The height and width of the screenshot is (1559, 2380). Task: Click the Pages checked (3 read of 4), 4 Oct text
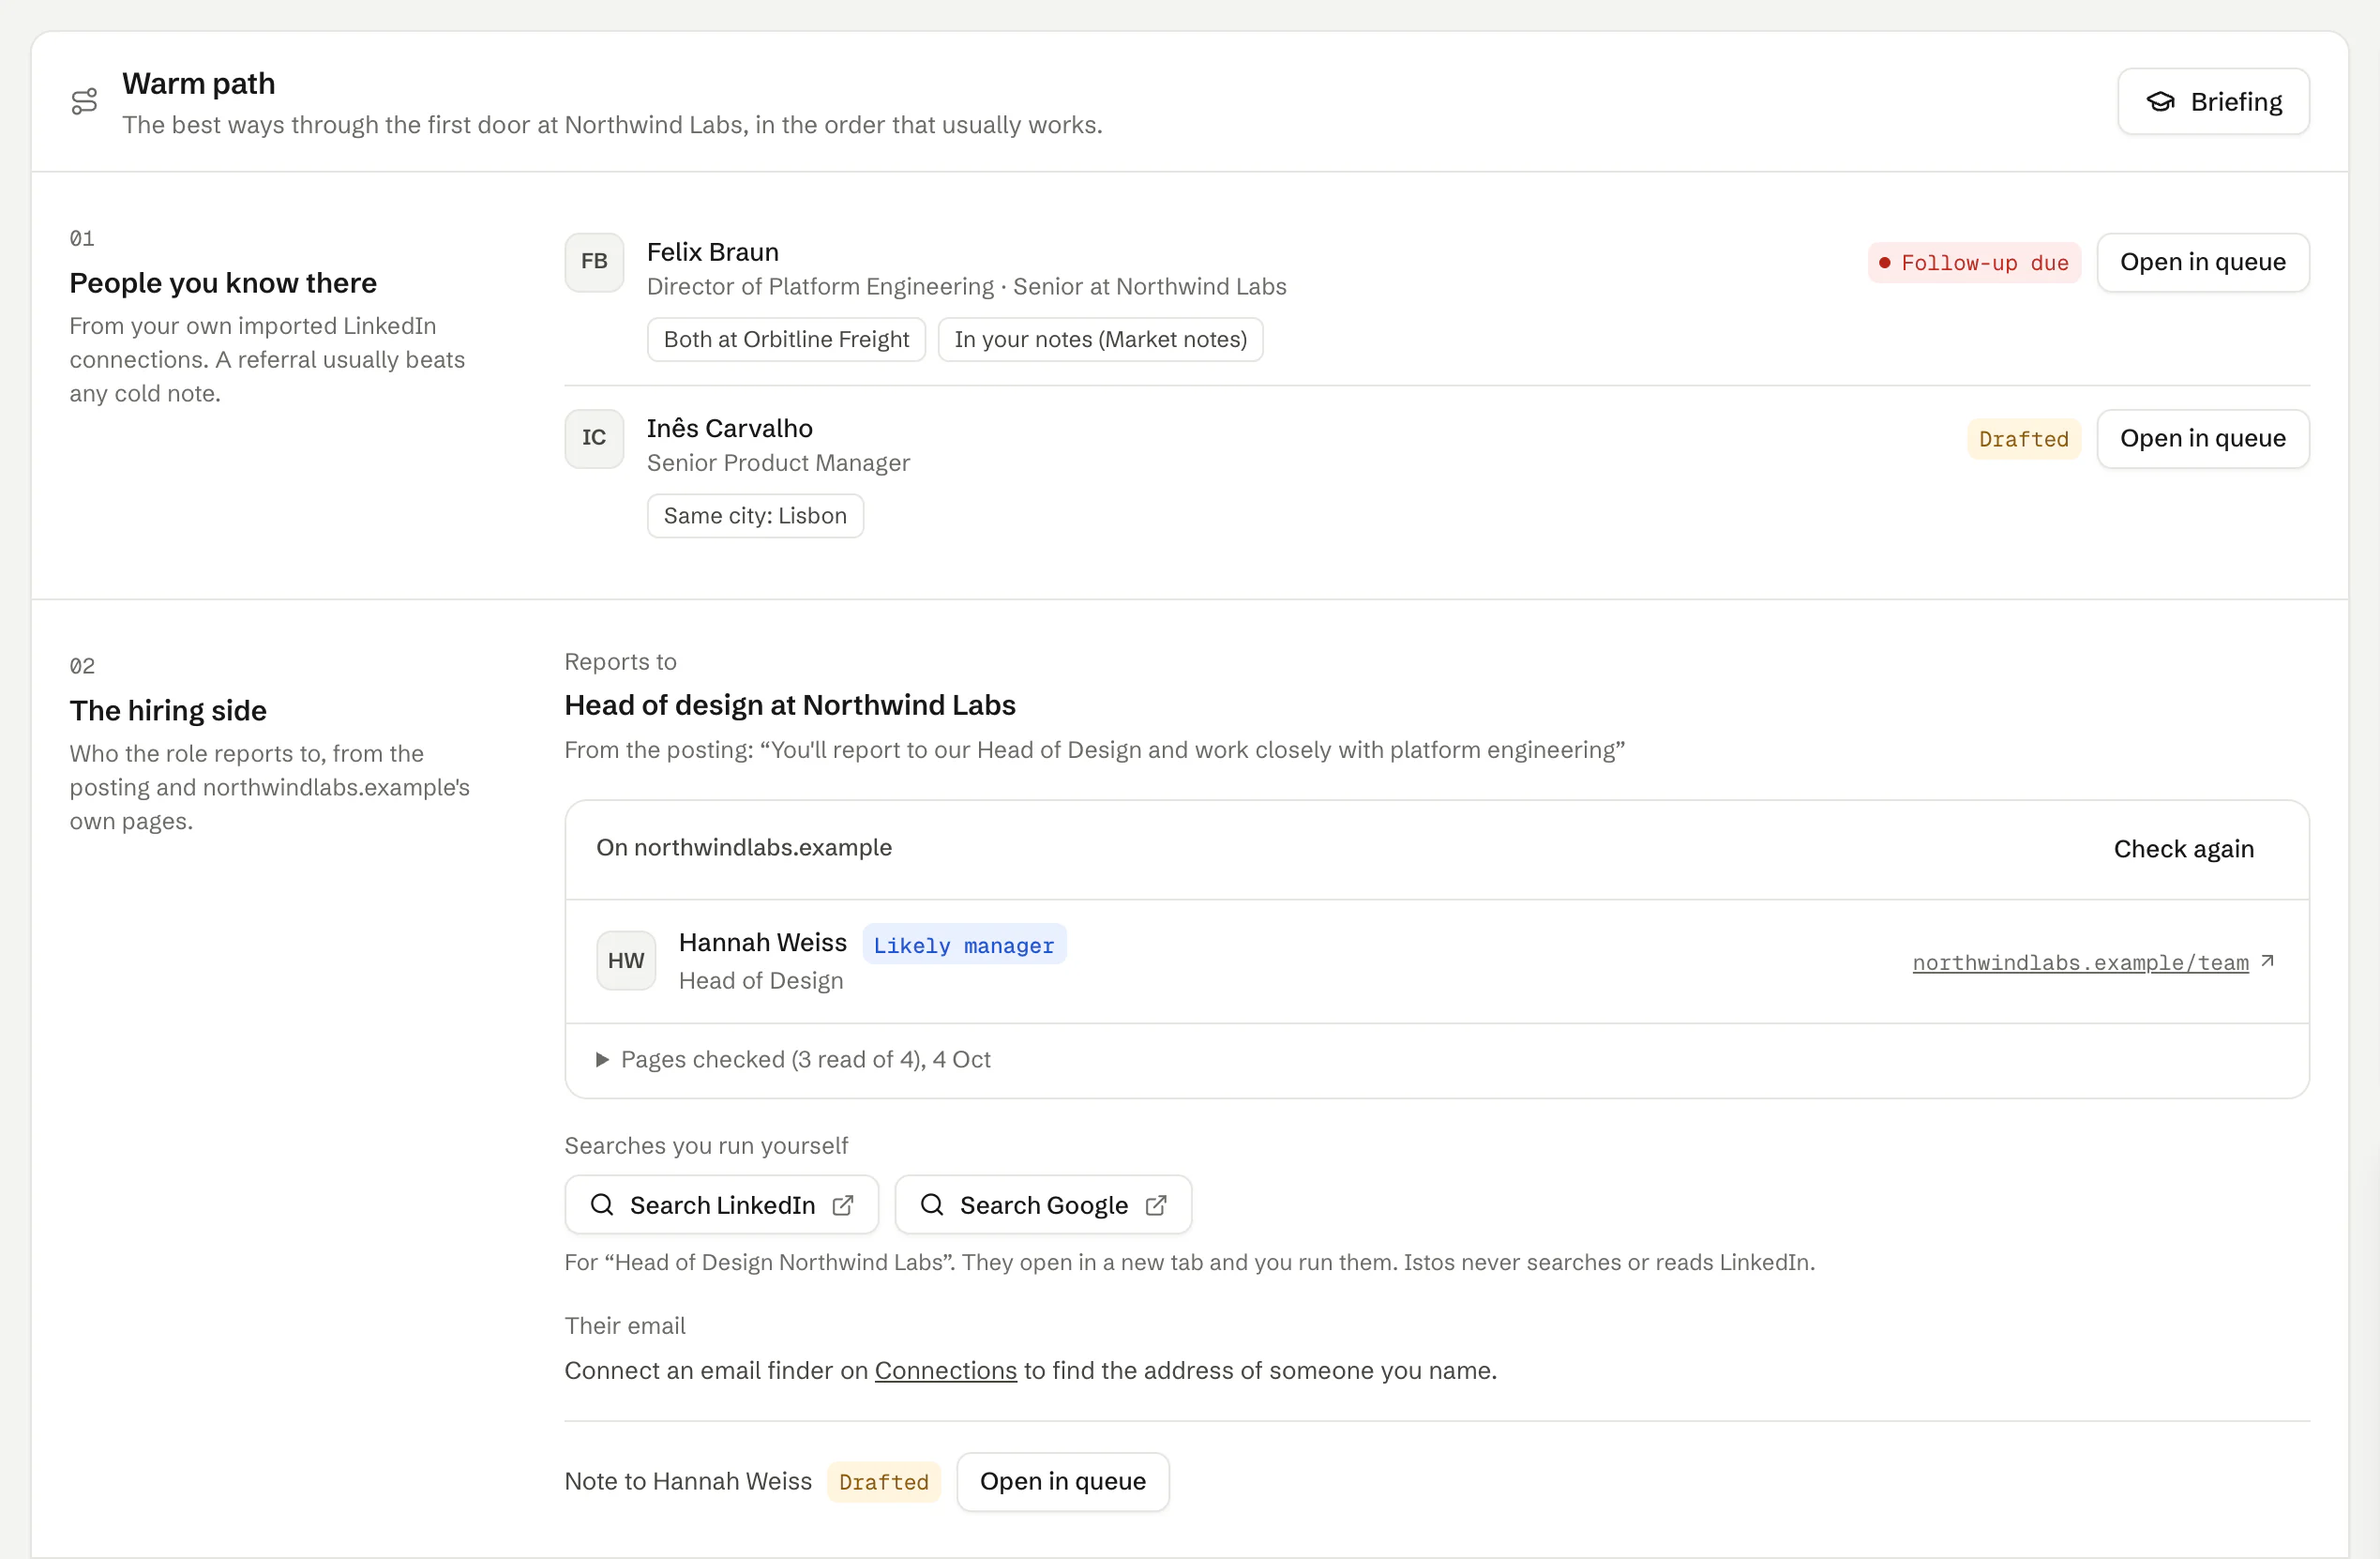(x=805, y=1059)
